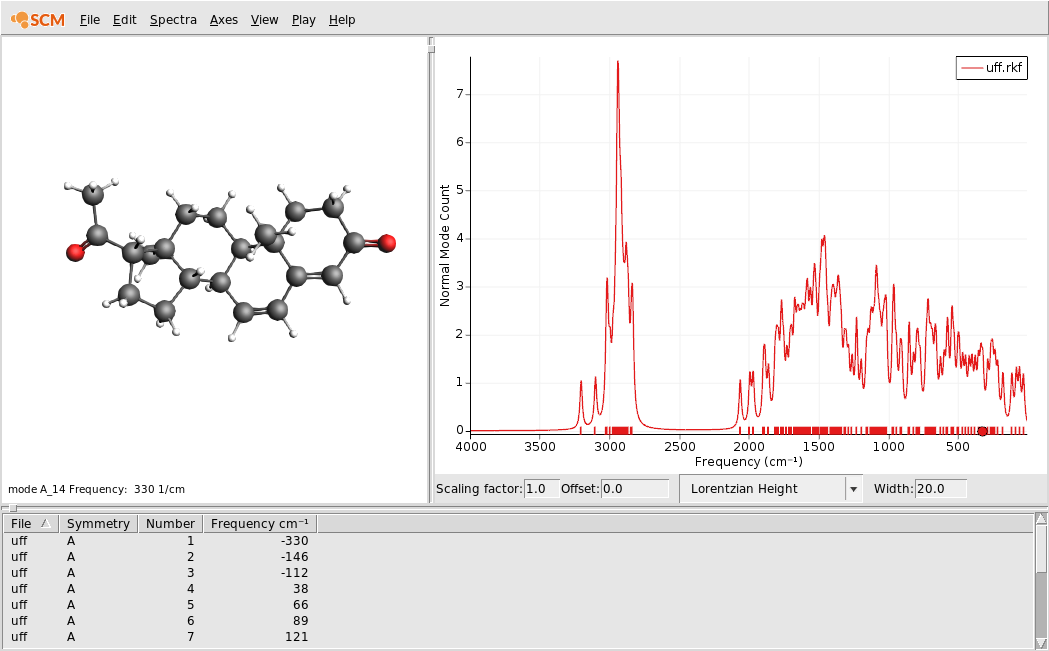
Task: Click the red oxygen atom on the acetyl group
Action: coord(76,252)
